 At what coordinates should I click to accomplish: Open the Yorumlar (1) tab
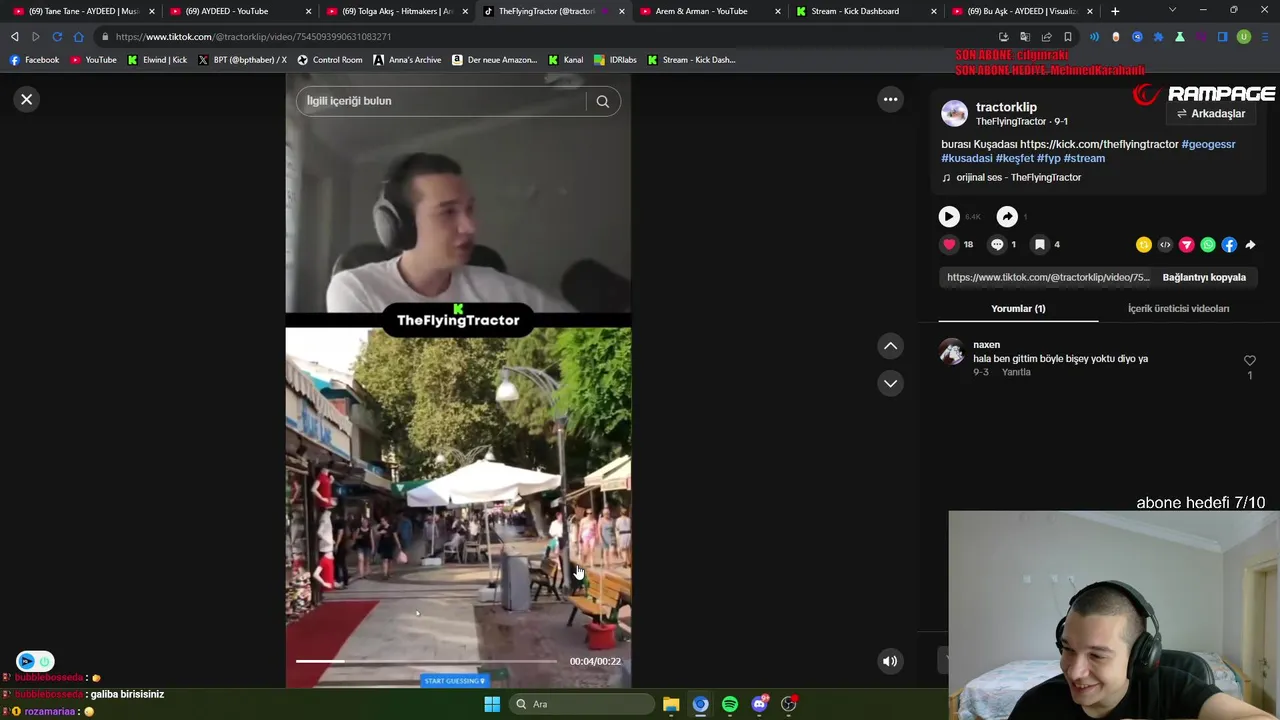click(1018, 309)
